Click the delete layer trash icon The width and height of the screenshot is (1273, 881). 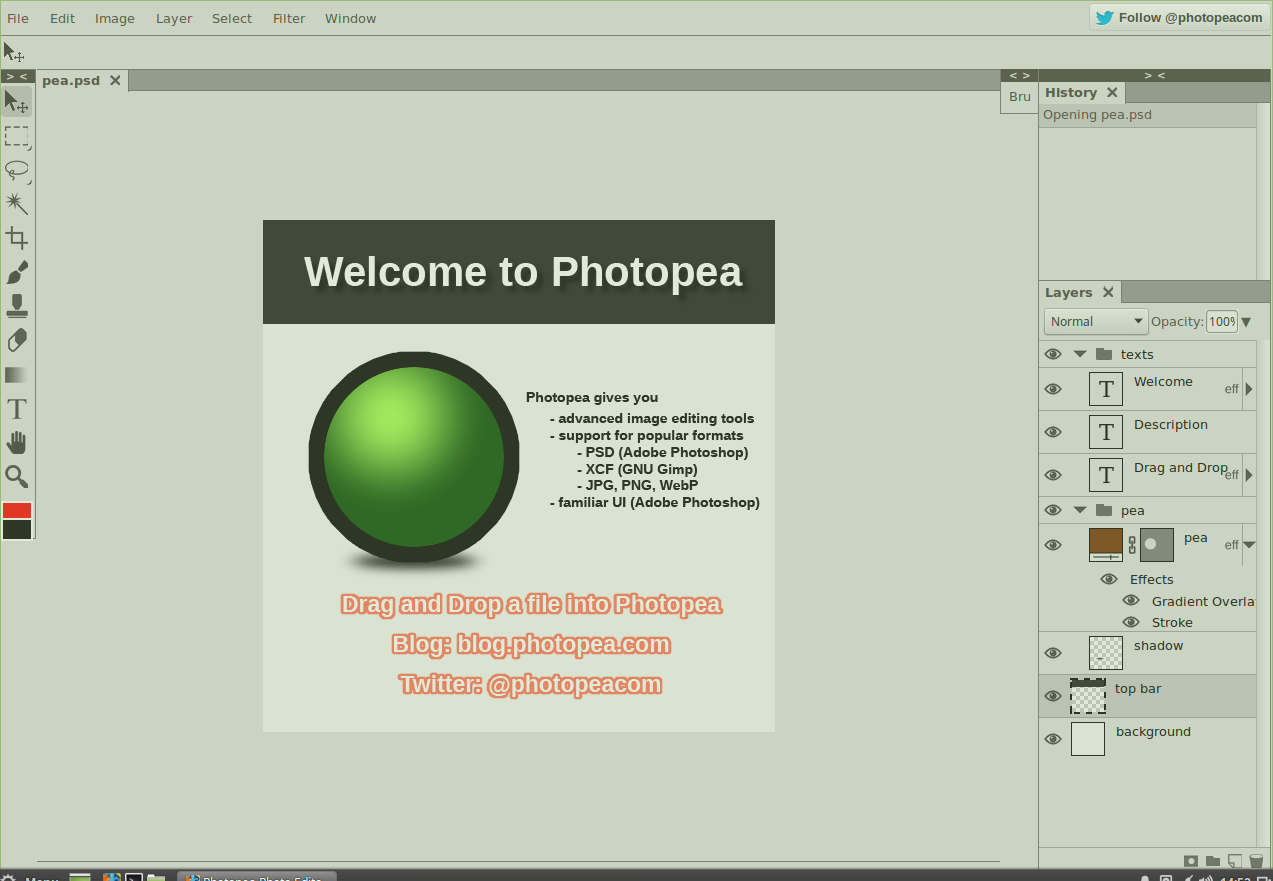pos(1257,861)
